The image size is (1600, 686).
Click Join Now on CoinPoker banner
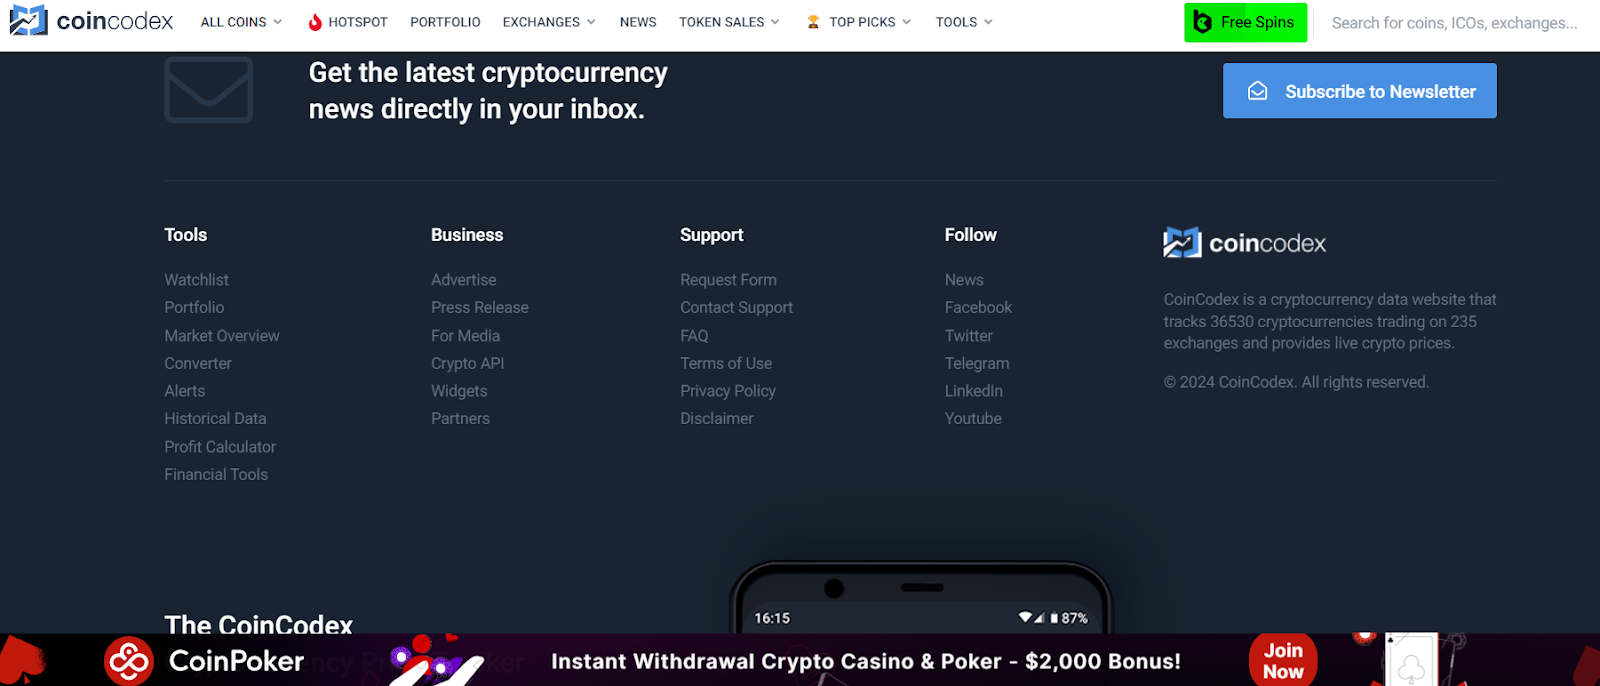pos(1283,661)
